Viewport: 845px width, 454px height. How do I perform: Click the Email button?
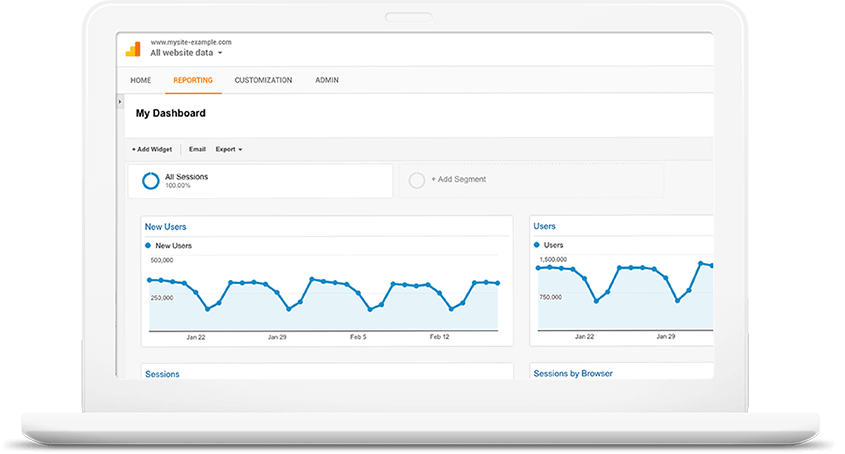coord(197,149)
